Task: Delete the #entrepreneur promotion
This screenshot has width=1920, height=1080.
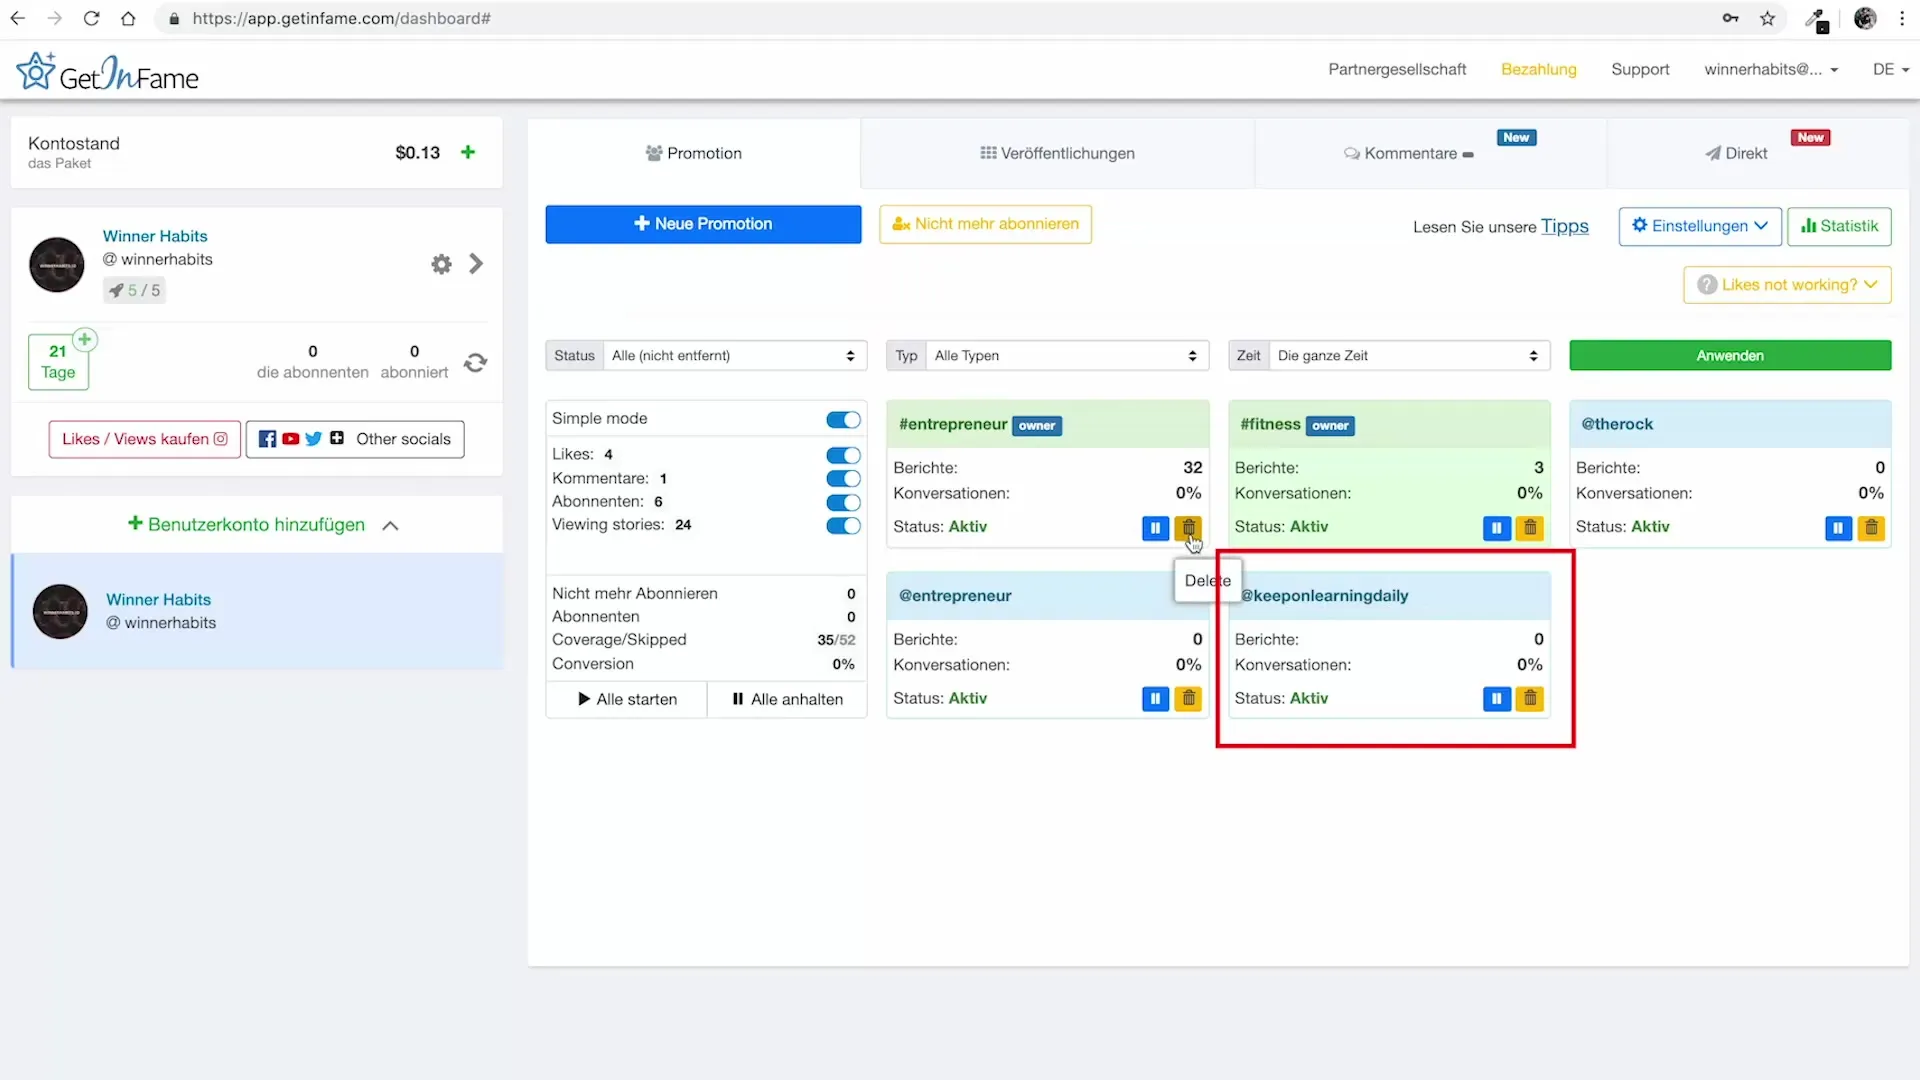Action: point(1188,527)
